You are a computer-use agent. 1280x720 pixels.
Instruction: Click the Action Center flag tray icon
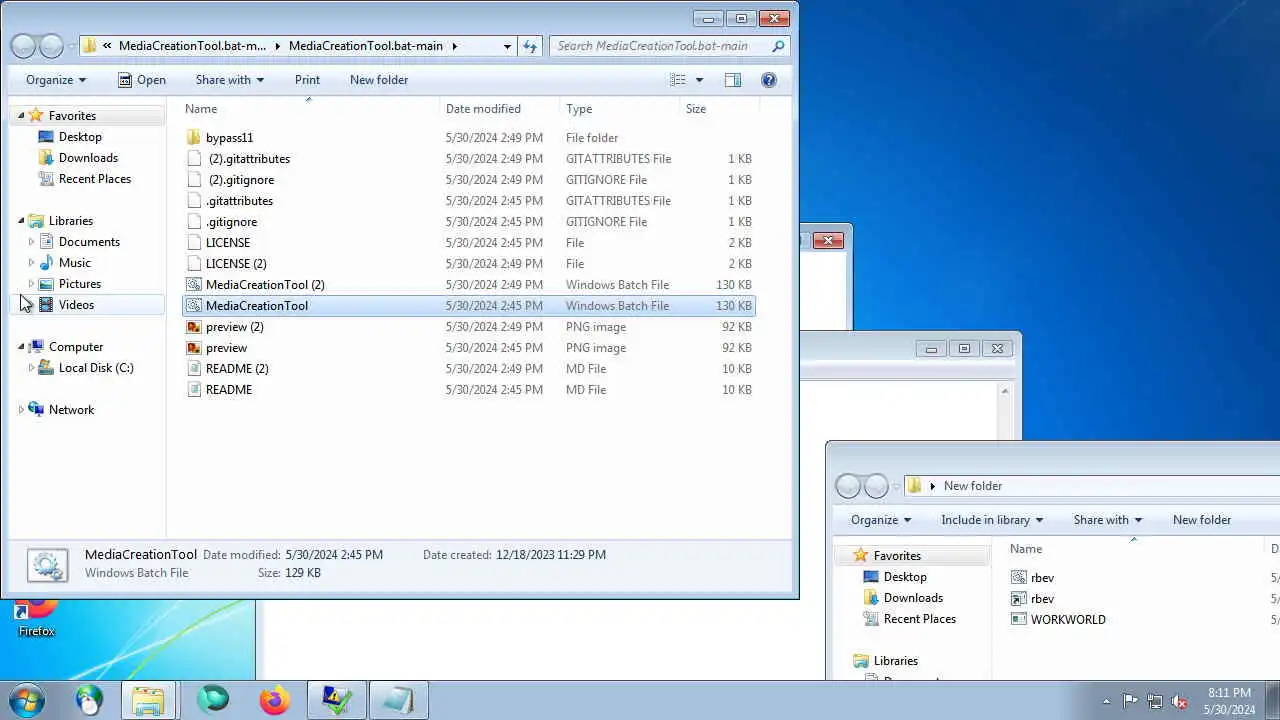pos(1130,701)
